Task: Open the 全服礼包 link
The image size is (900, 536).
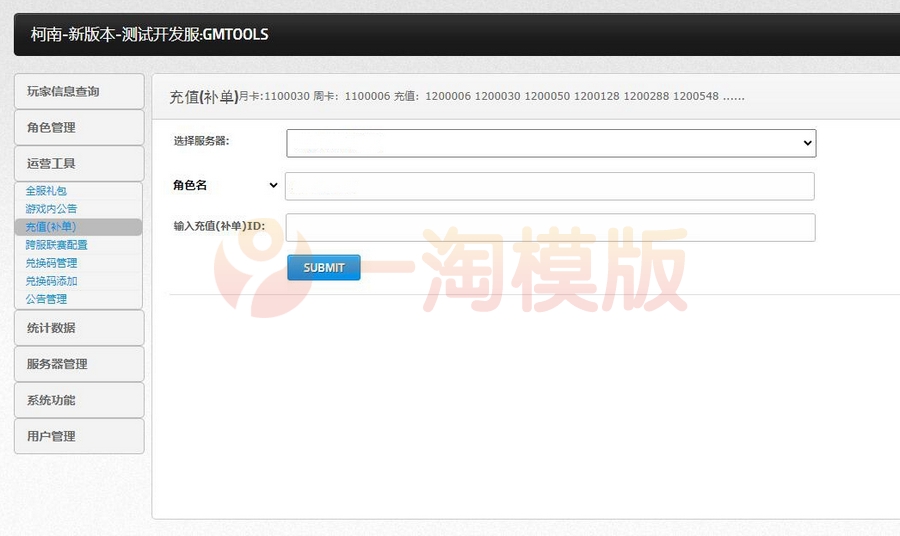Action: point(46,191)
